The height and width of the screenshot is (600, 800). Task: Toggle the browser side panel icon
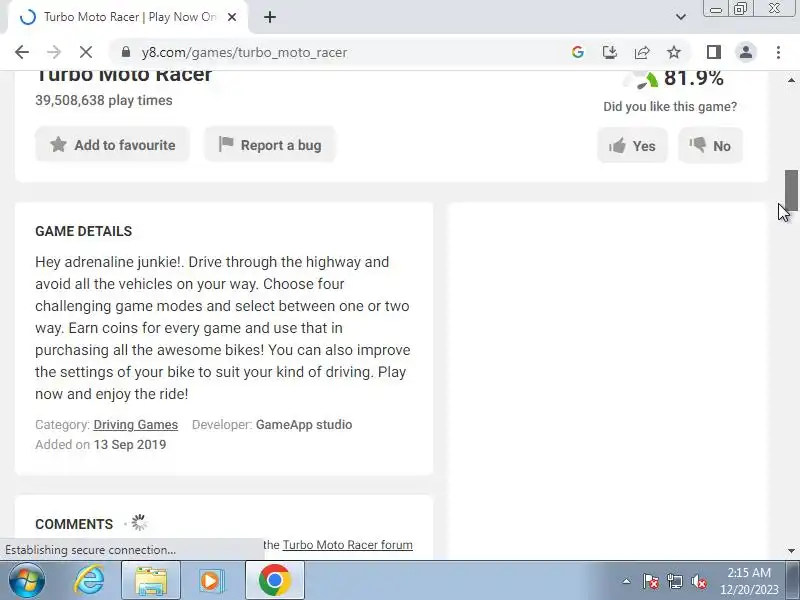(x=713, y=52)
